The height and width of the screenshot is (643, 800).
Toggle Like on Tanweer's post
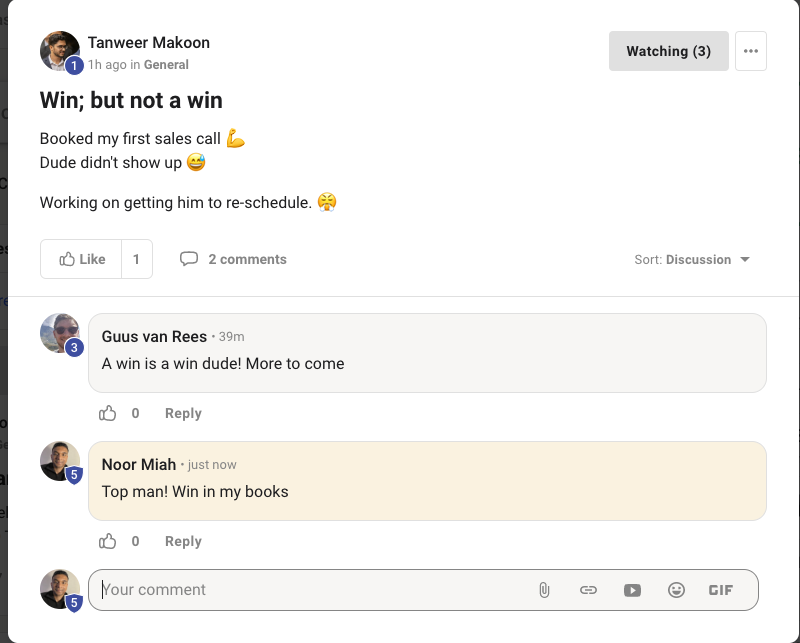point(82,259)
